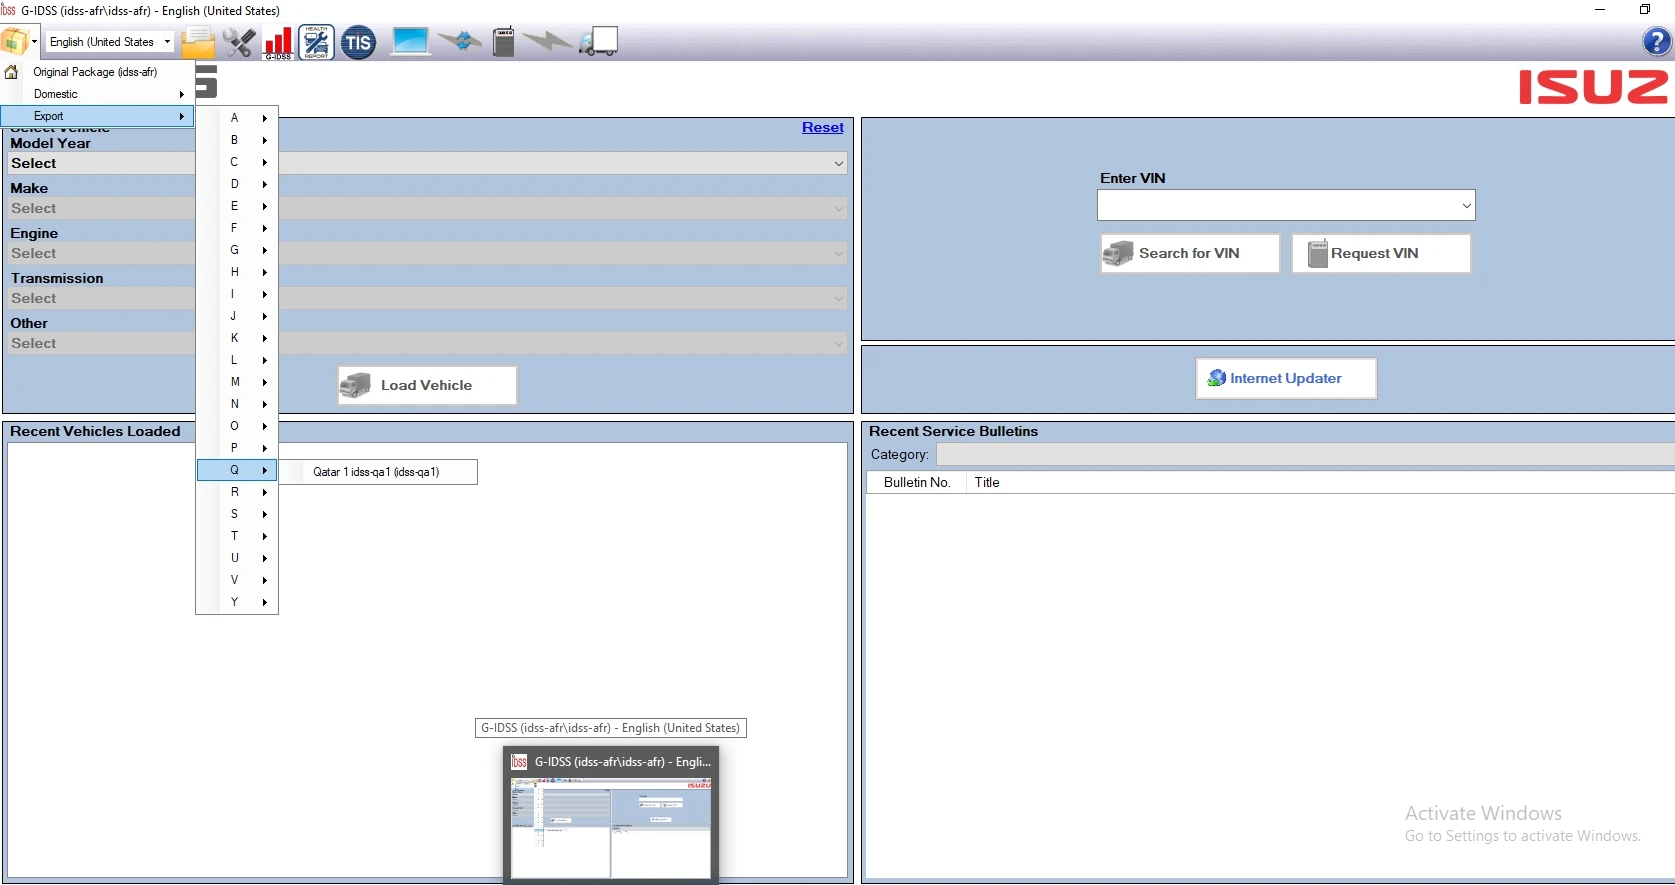
Task: Expand the V country submenu
Action: pos(237,580)
